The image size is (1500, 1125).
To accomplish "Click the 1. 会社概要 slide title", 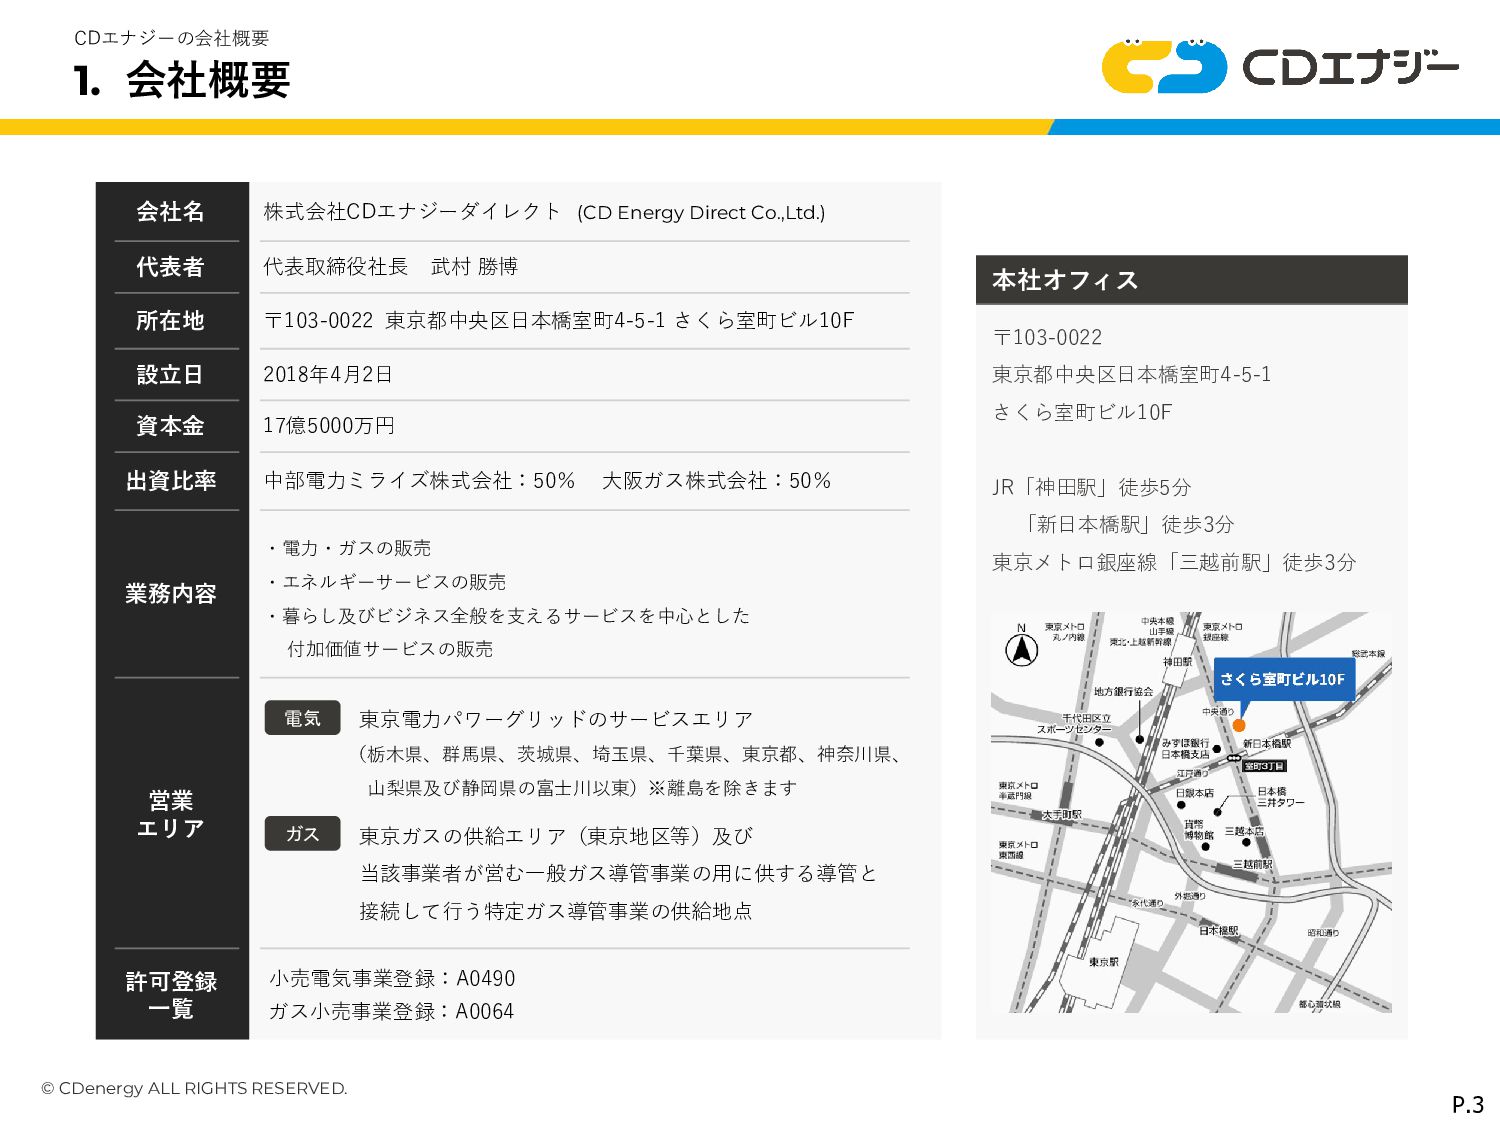I will pos(182,80).
